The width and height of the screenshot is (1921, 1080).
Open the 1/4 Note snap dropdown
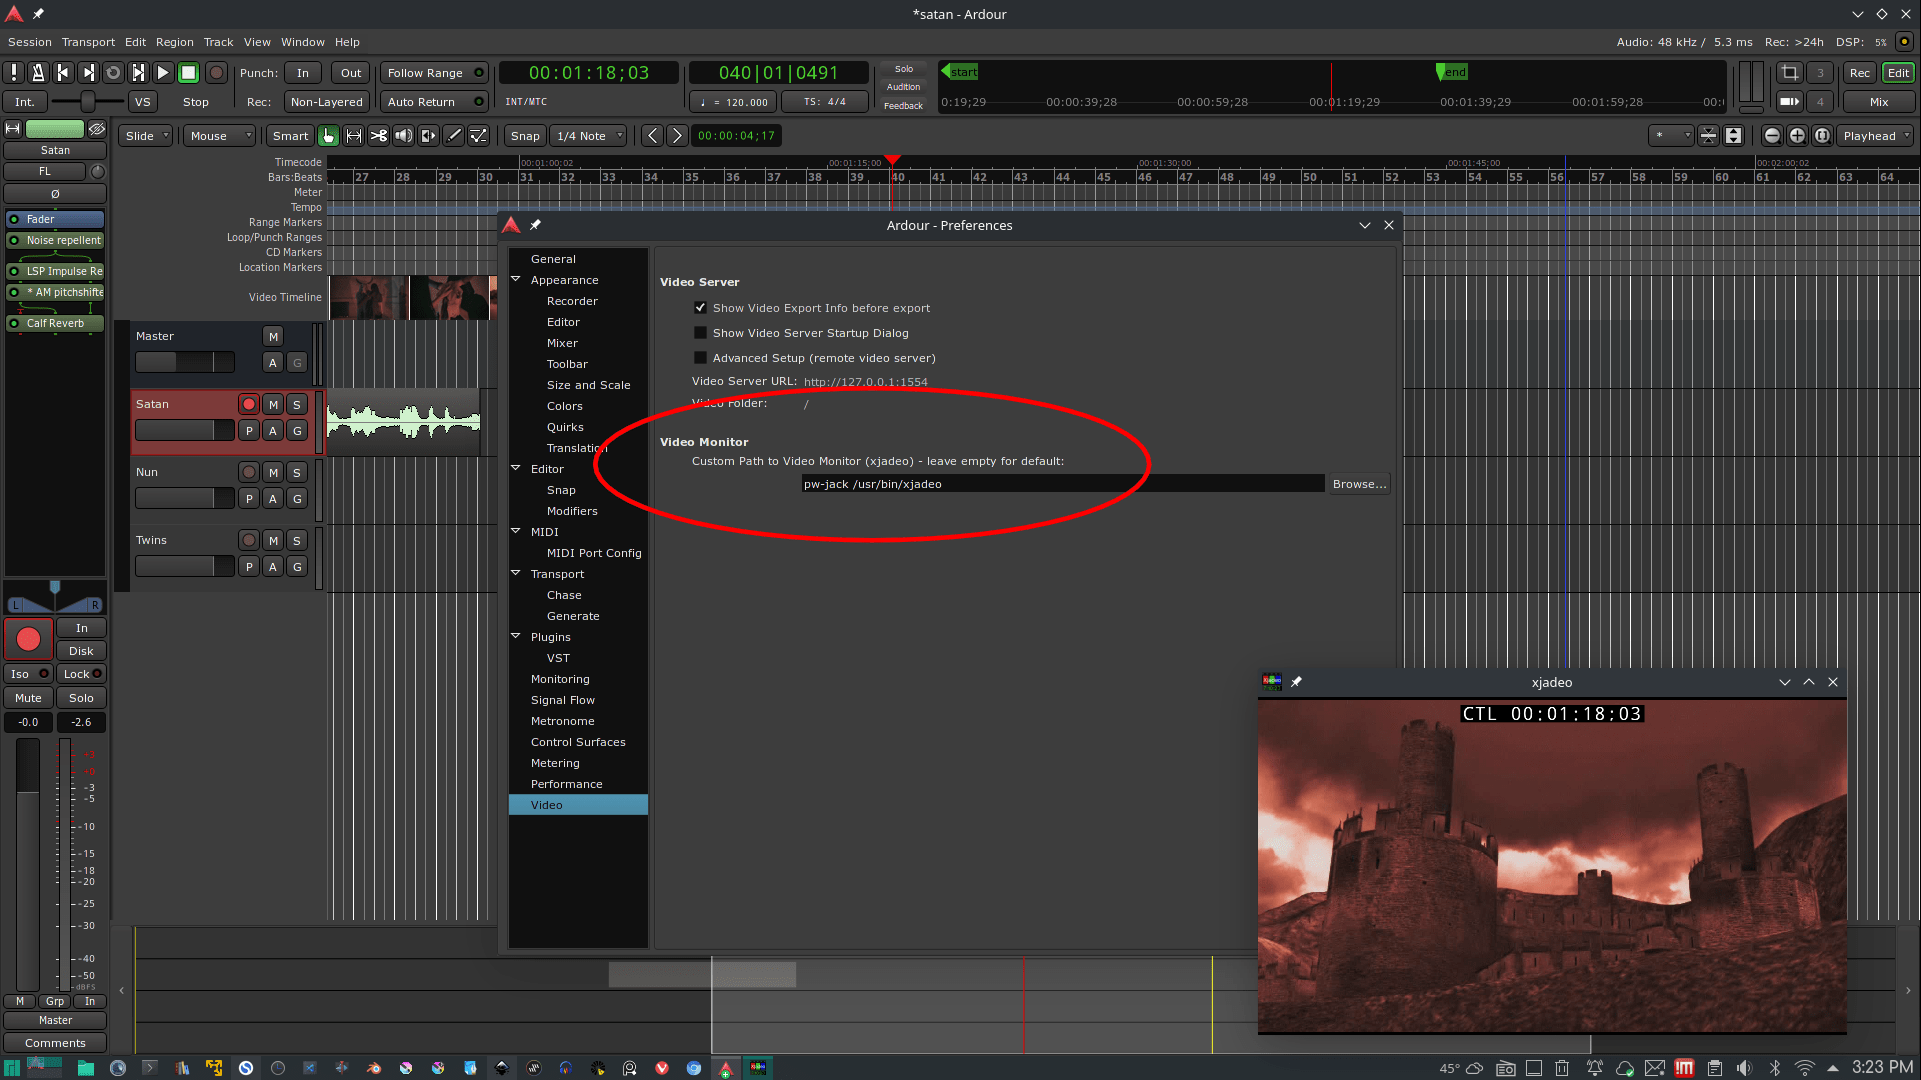click(589, 136)
